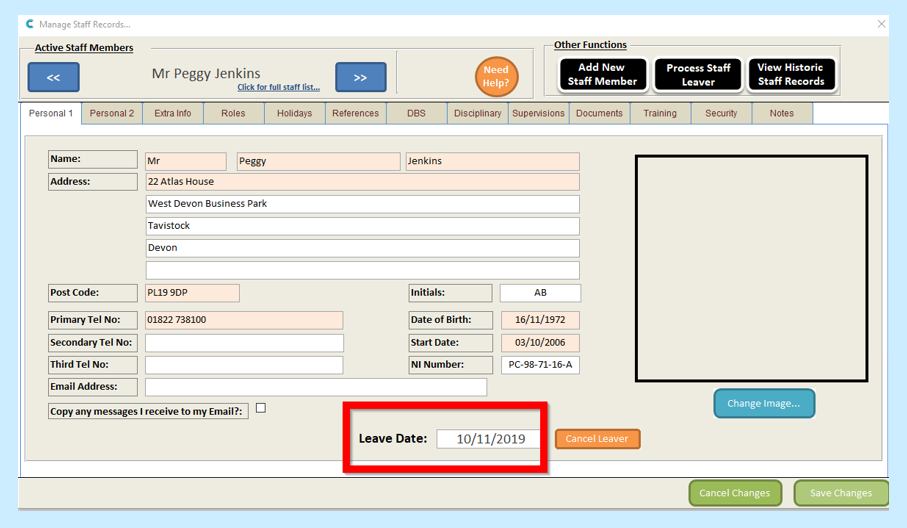The height and width of the screenshot is (528, 907).
Task: Click Save Changes button
Action: pyautogui.click(x=840, y=493)
